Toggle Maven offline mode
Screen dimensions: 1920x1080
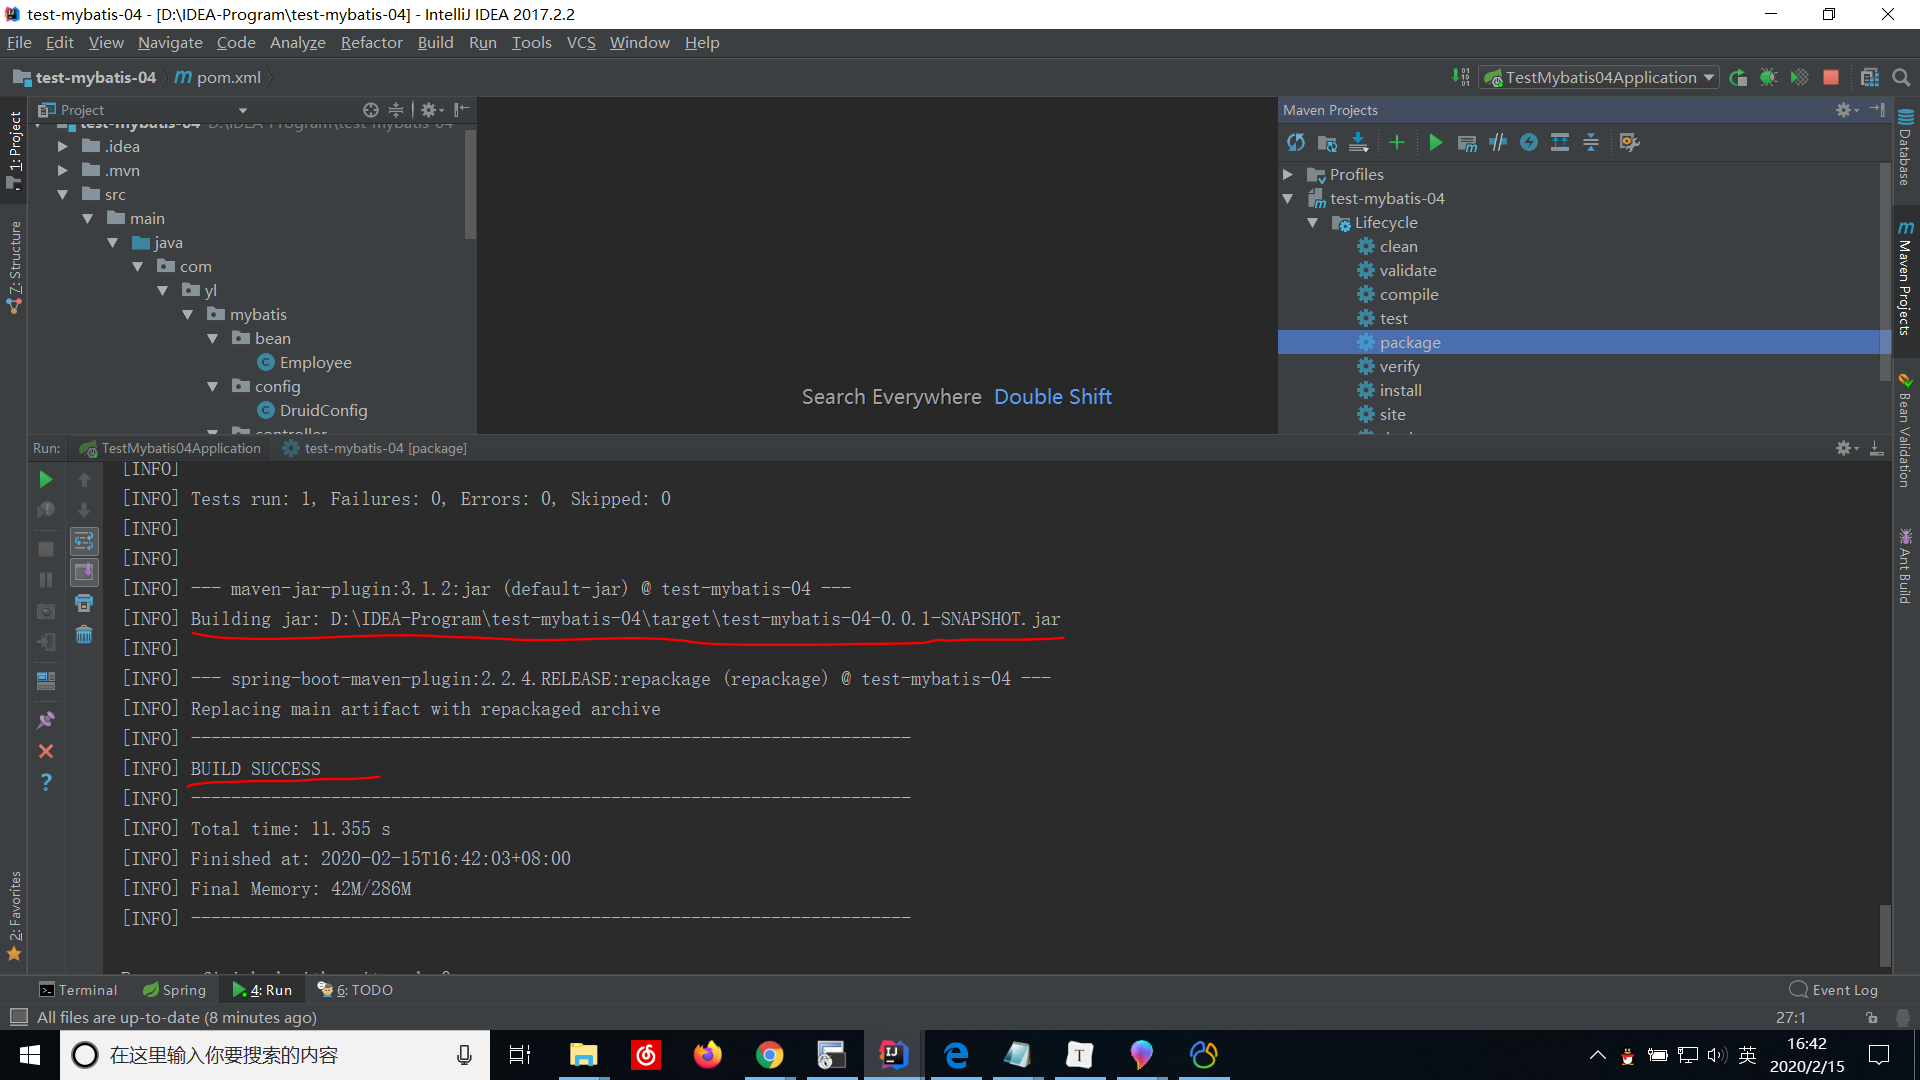click(1528, 142)
